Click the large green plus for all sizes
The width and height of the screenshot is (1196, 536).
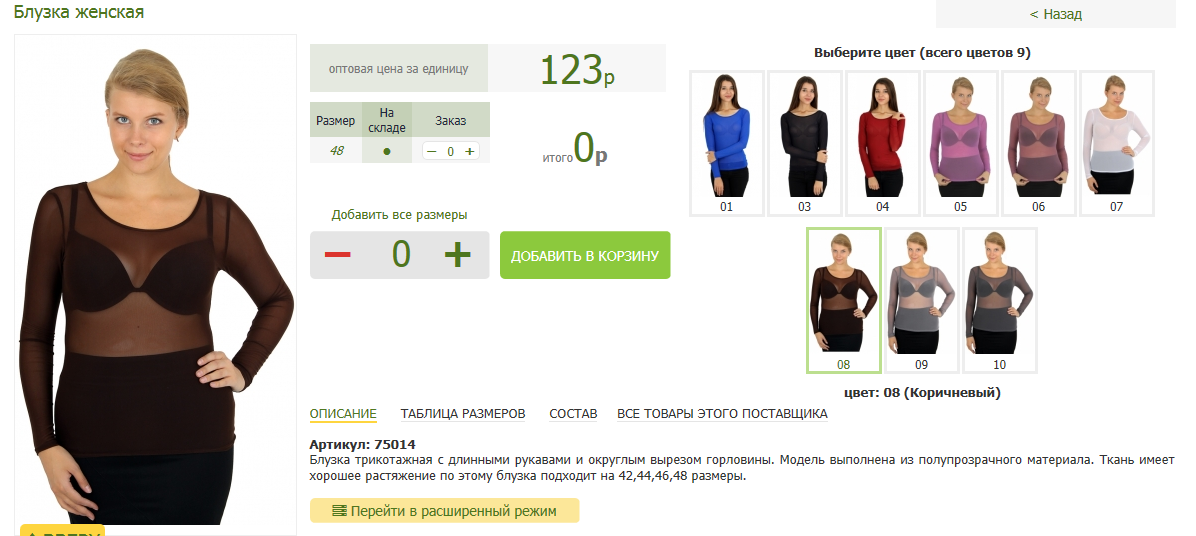tap(458, 255)
